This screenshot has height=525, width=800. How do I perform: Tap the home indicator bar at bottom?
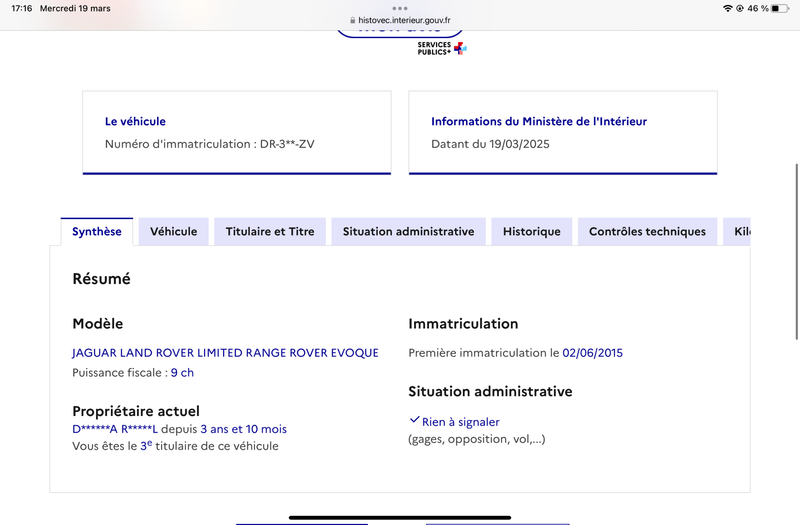pos(400,517)
